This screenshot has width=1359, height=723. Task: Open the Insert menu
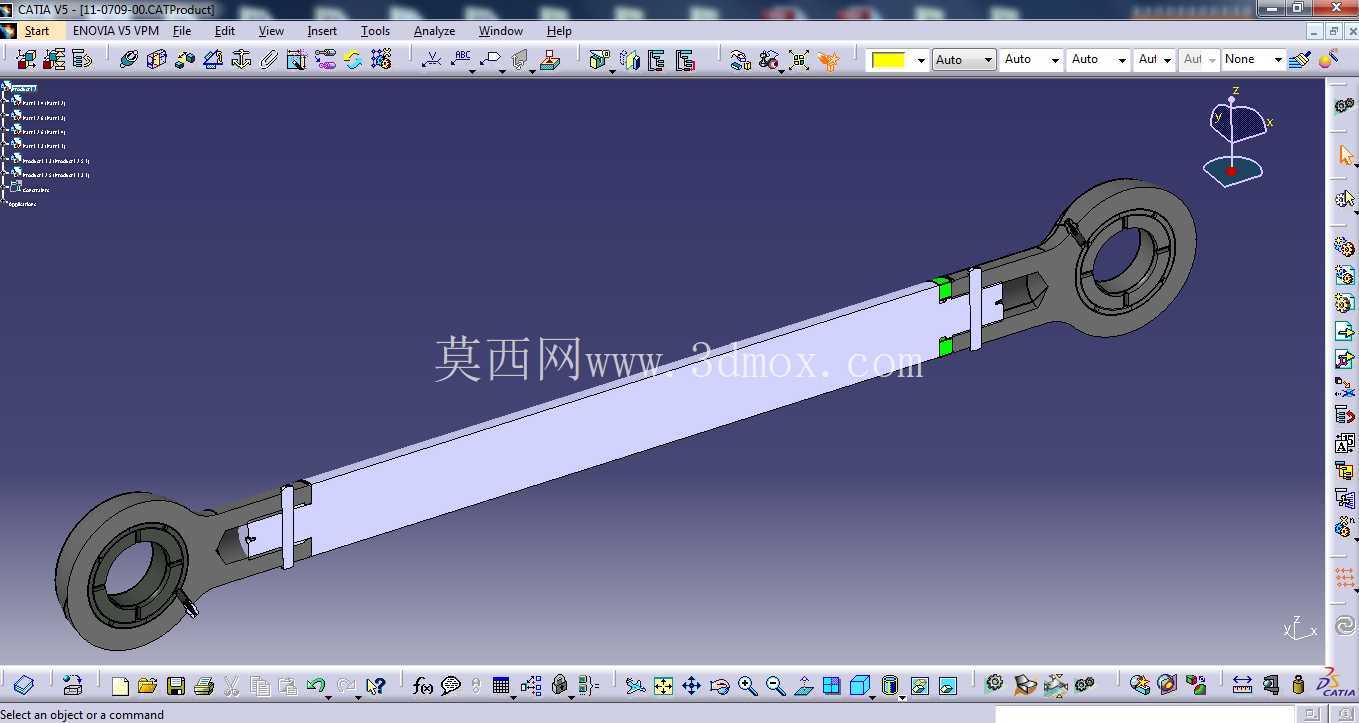click(x=322, y=31)
